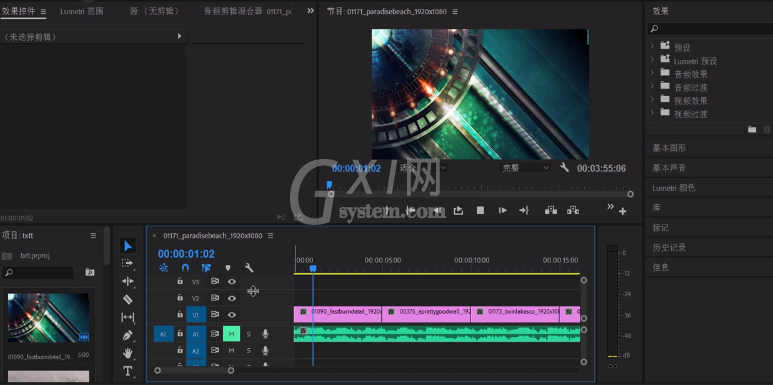773x385 pixels.
Task: Open timeline display settings wrench
Action: (249, 268)
